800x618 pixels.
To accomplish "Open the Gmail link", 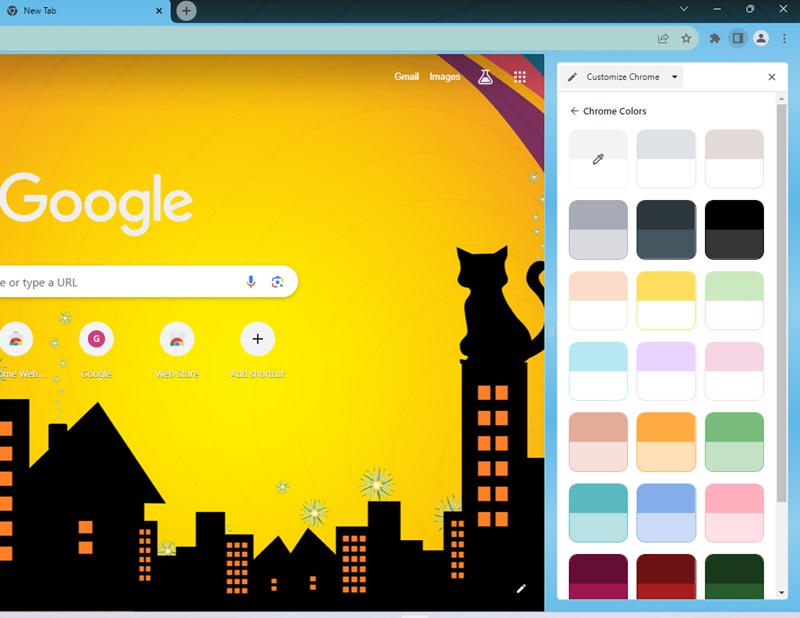I will click(408, 76).
